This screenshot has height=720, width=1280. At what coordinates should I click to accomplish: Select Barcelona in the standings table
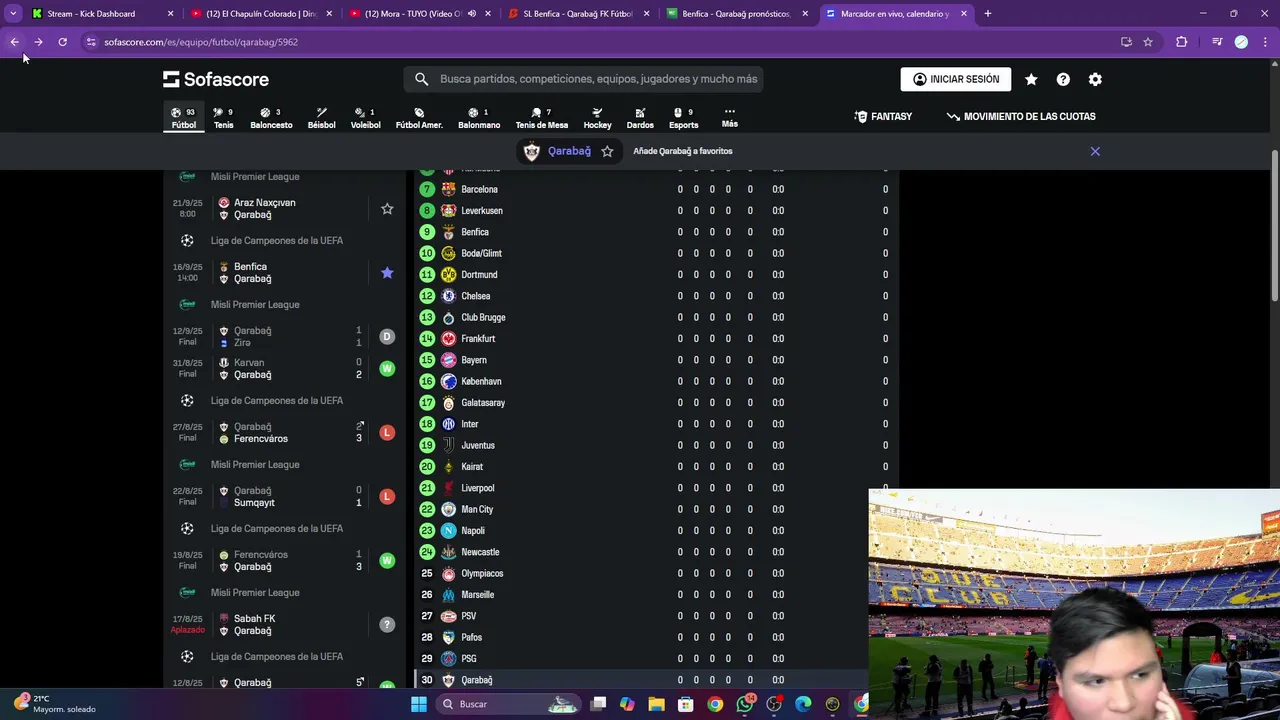tap(655, 189)
